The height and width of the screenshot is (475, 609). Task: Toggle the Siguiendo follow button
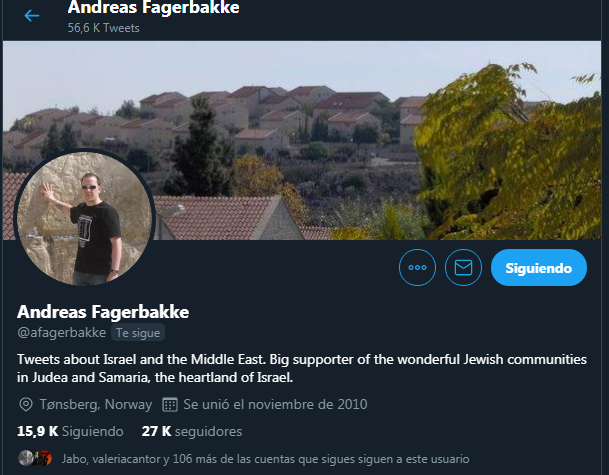click(x=539, y=268)
